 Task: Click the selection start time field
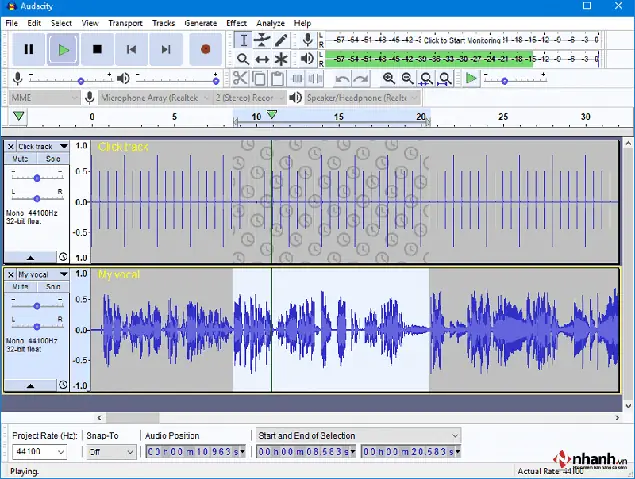306,451
